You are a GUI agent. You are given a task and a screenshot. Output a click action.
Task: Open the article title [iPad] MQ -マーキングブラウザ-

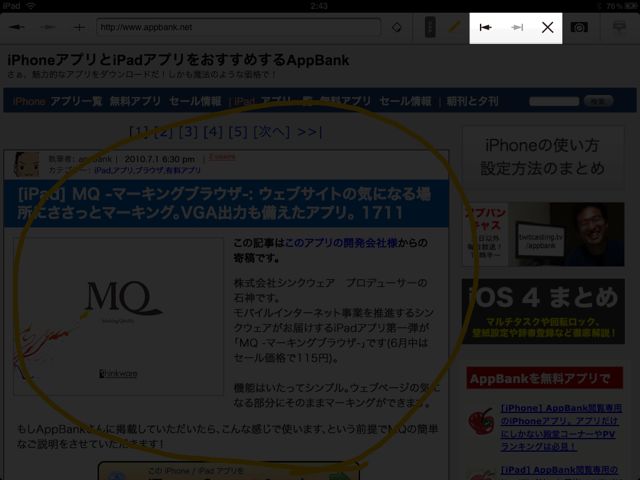tap(224, 203)
